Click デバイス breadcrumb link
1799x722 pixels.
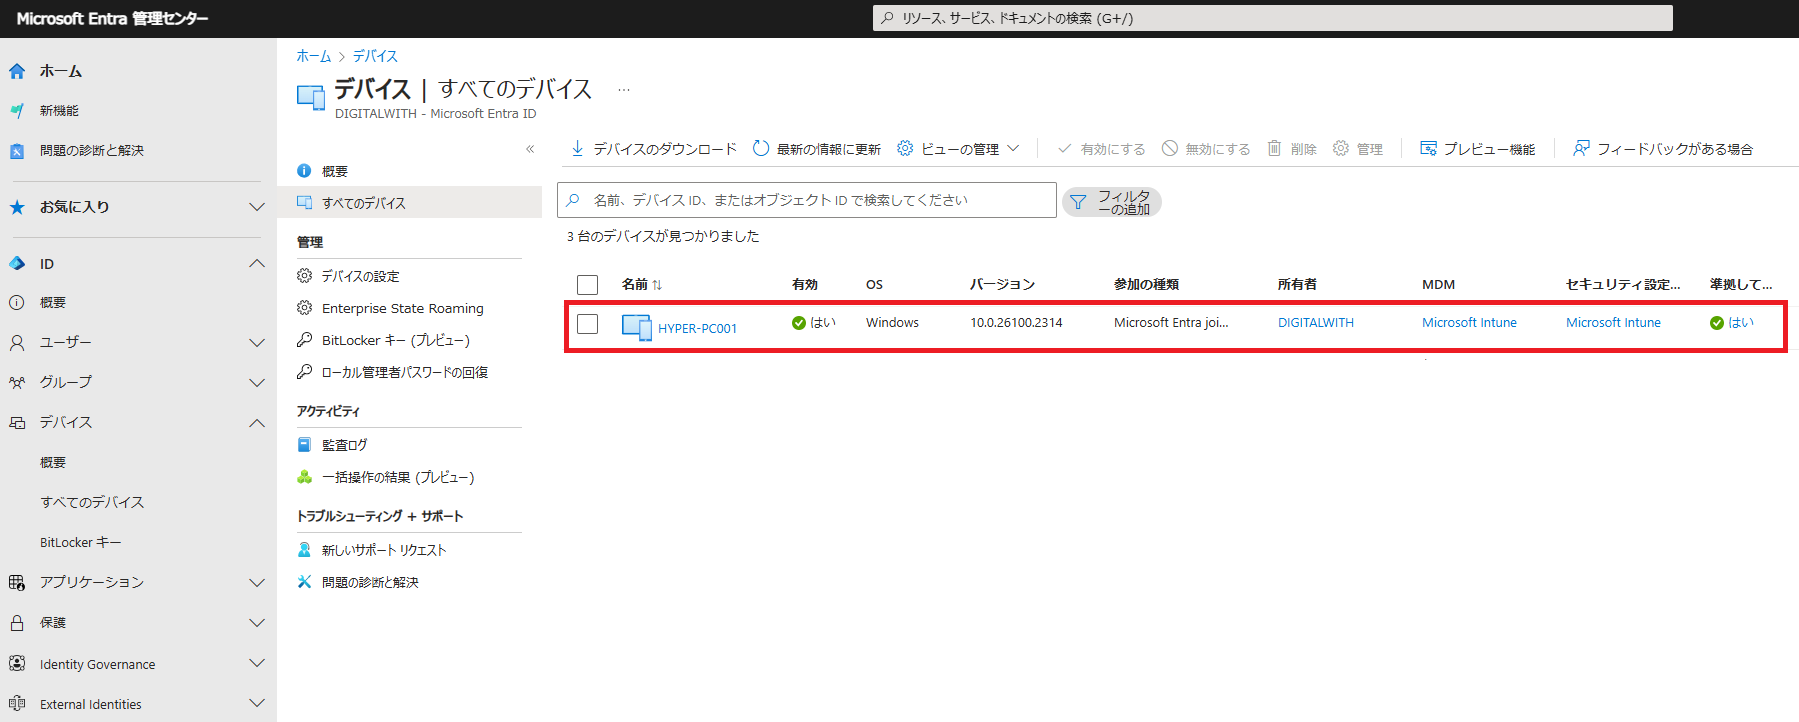[x=375, y=56]
